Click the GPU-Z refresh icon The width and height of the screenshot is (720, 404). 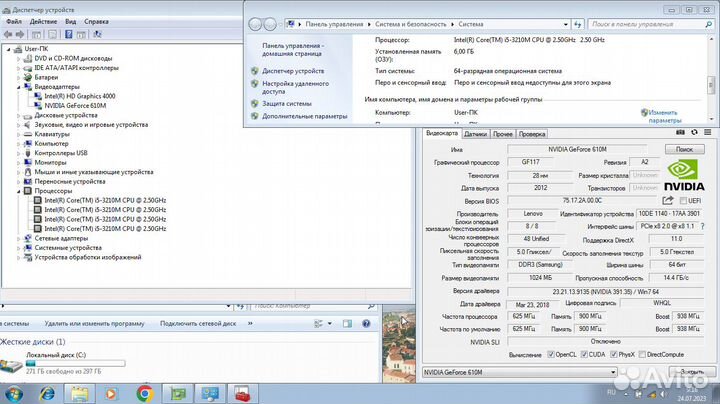[694, 132]
